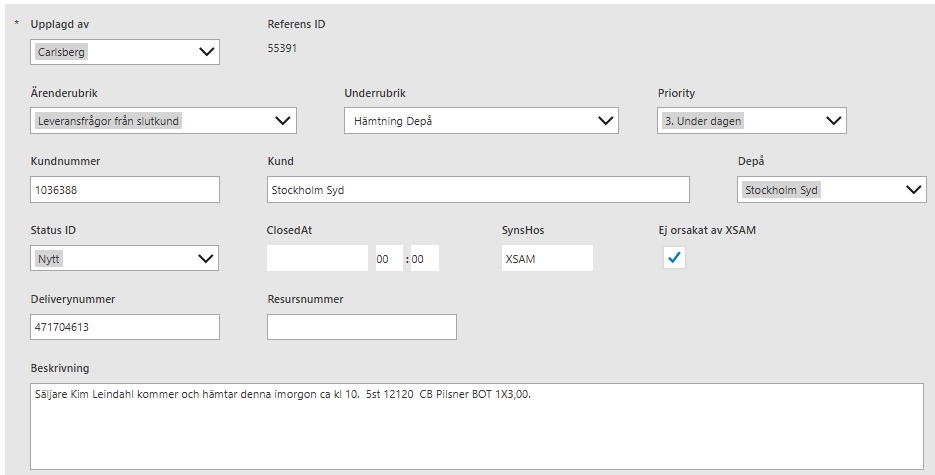Open the Status ID dropdown set to Nytt
Viewport: 935px width, 475px height.
[x=125, y=258]
